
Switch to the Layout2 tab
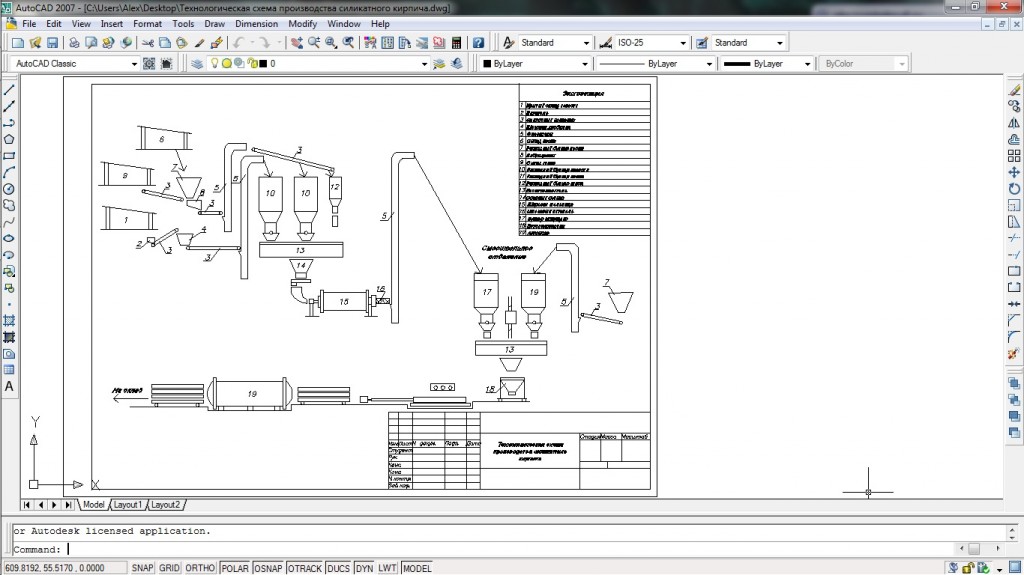click(x=165, y=504)
